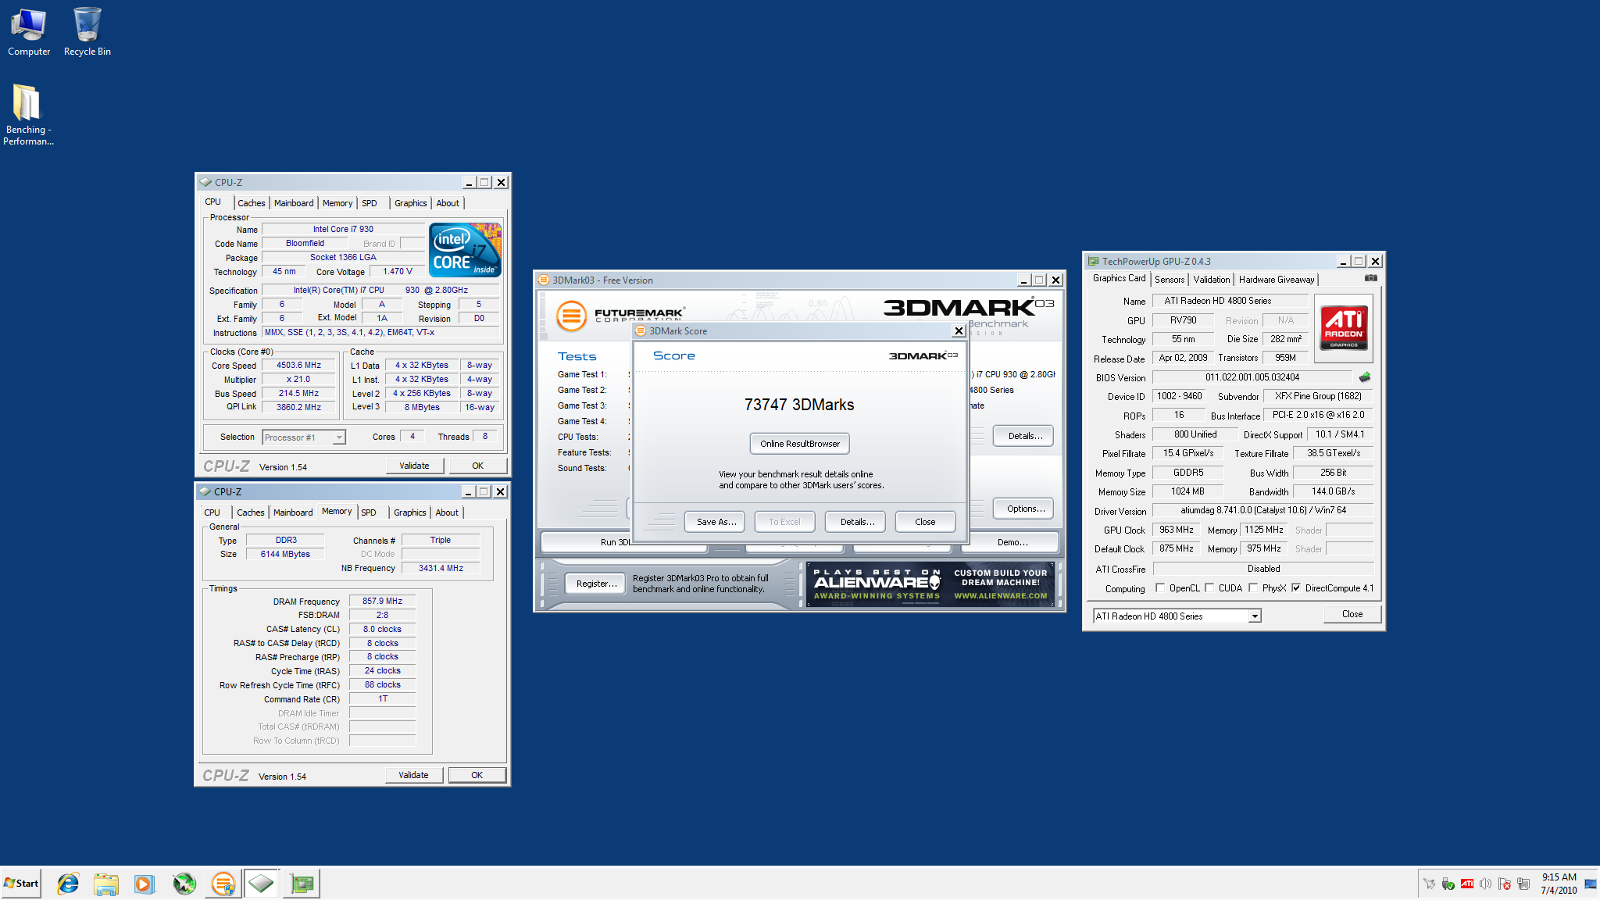Click the Intel Core i7 logo in CPU-Z
This screenshot has height=900, width=1600.
(465, 250)
